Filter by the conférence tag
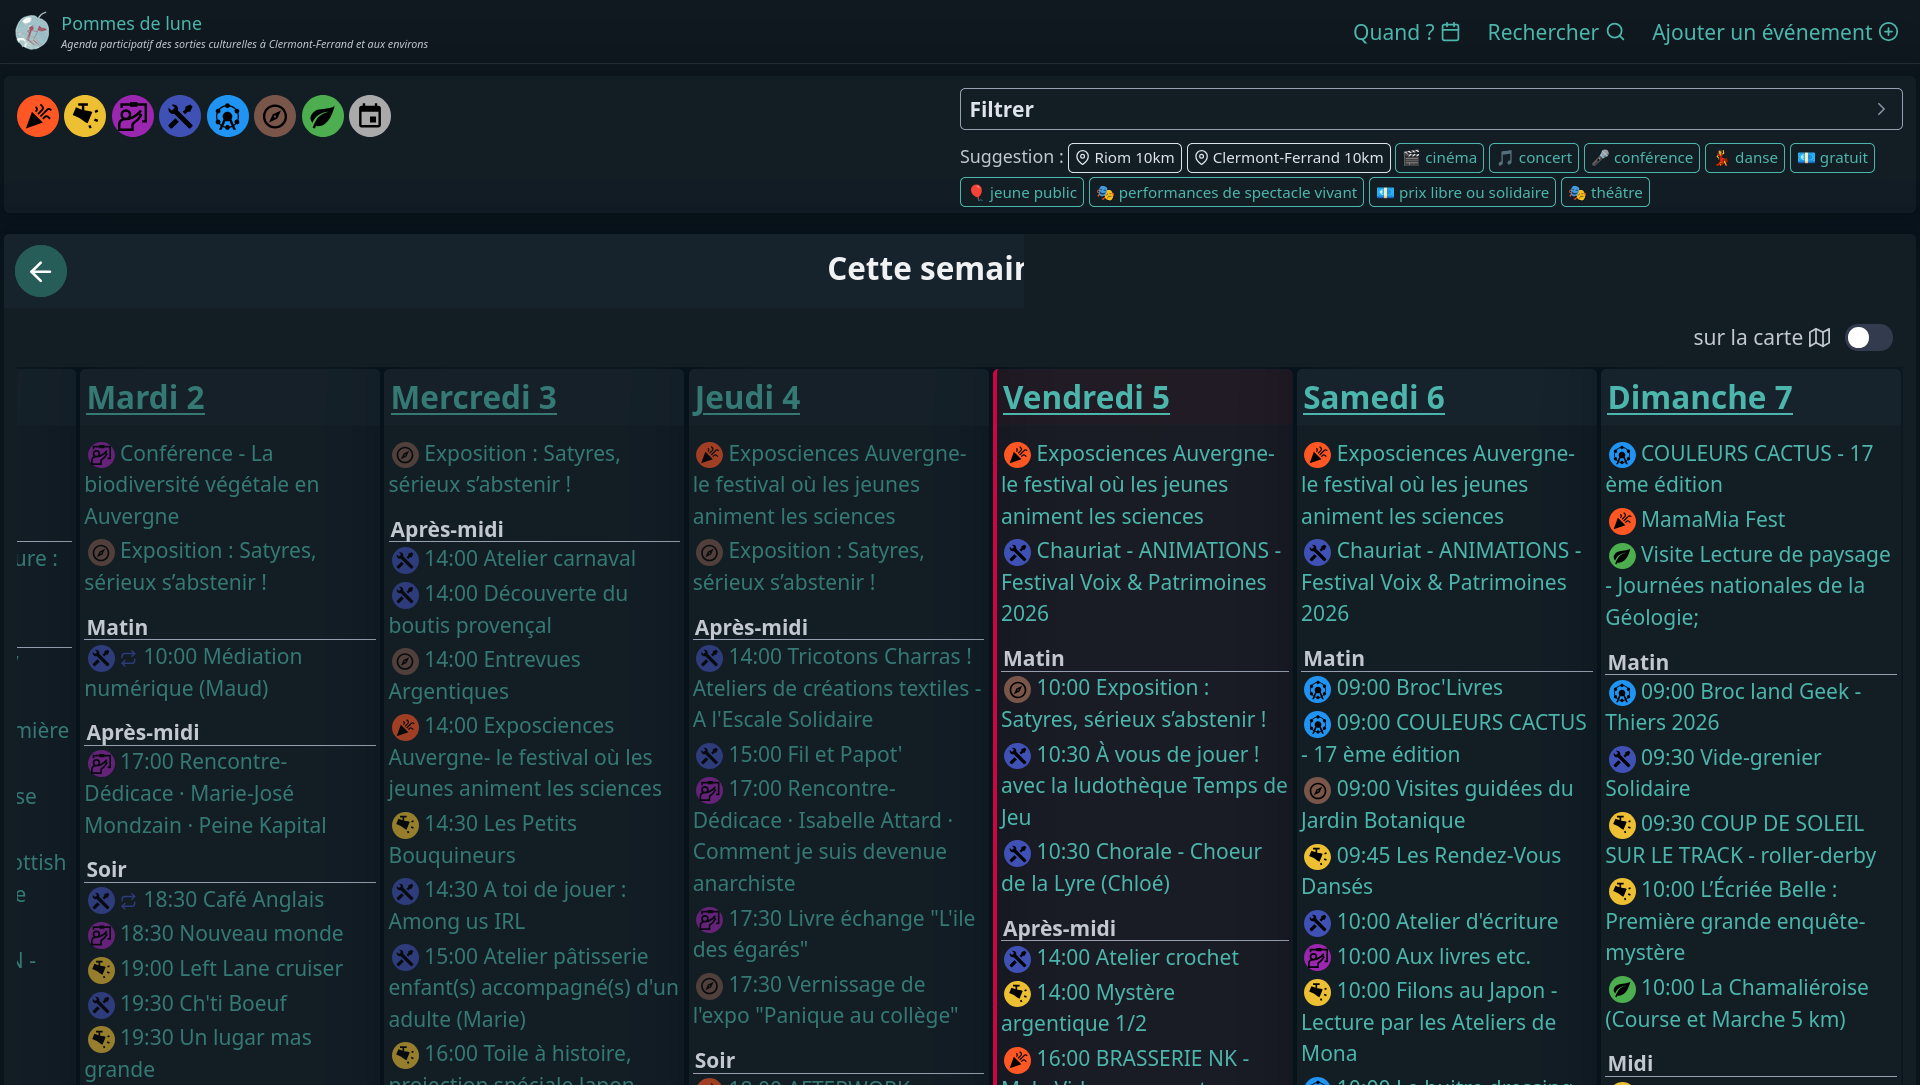The image size is (1920, 1085). click(x=1642, y=158)
